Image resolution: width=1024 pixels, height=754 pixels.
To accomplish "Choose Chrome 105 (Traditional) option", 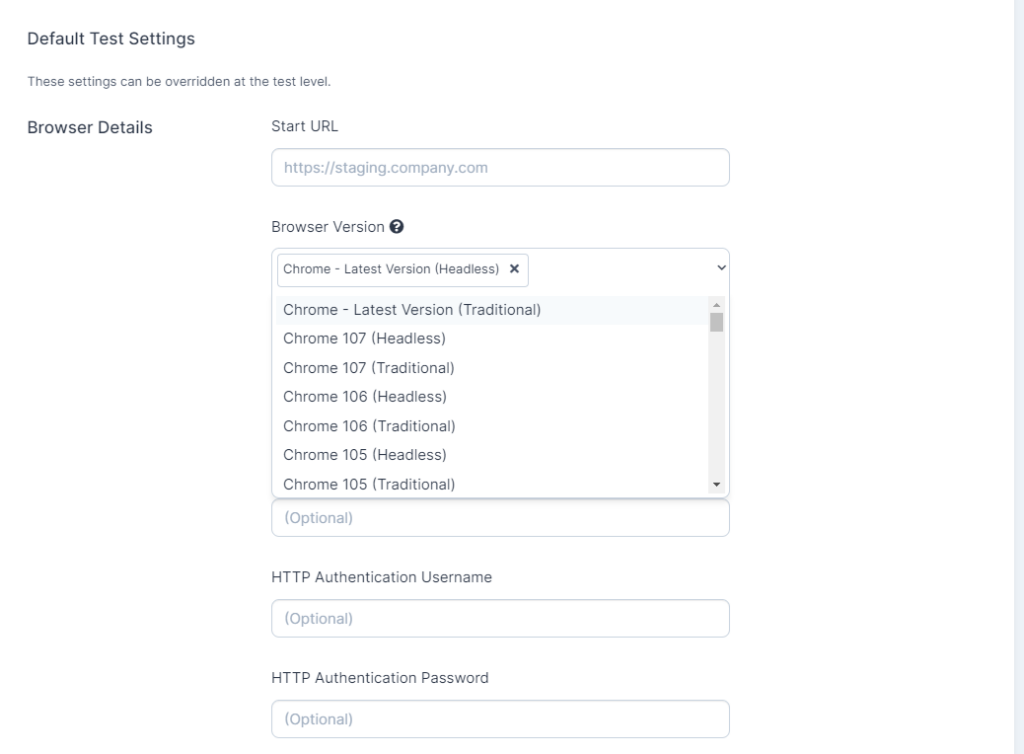I will coord(370,484).
